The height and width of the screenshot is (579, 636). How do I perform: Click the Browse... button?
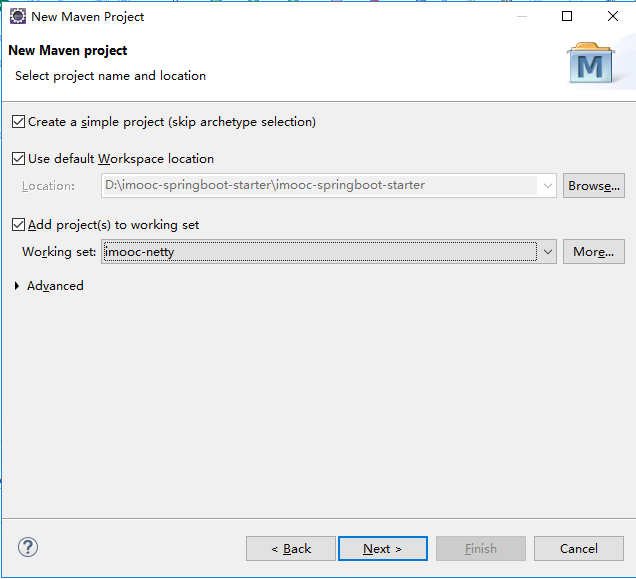[593, 185]
